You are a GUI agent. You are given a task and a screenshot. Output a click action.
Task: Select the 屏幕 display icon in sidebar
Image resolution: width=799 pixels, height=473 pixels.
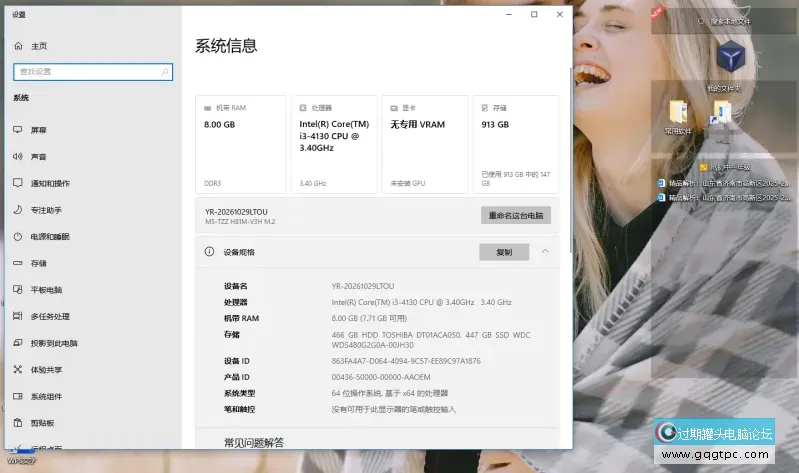tap(18, 129)
